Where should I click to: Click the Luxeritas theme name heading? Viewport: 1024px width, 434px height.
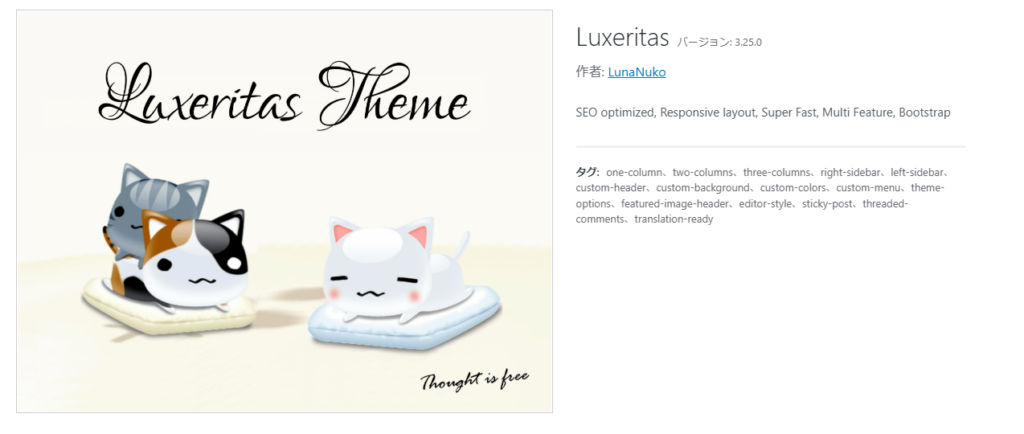[622, 38]
